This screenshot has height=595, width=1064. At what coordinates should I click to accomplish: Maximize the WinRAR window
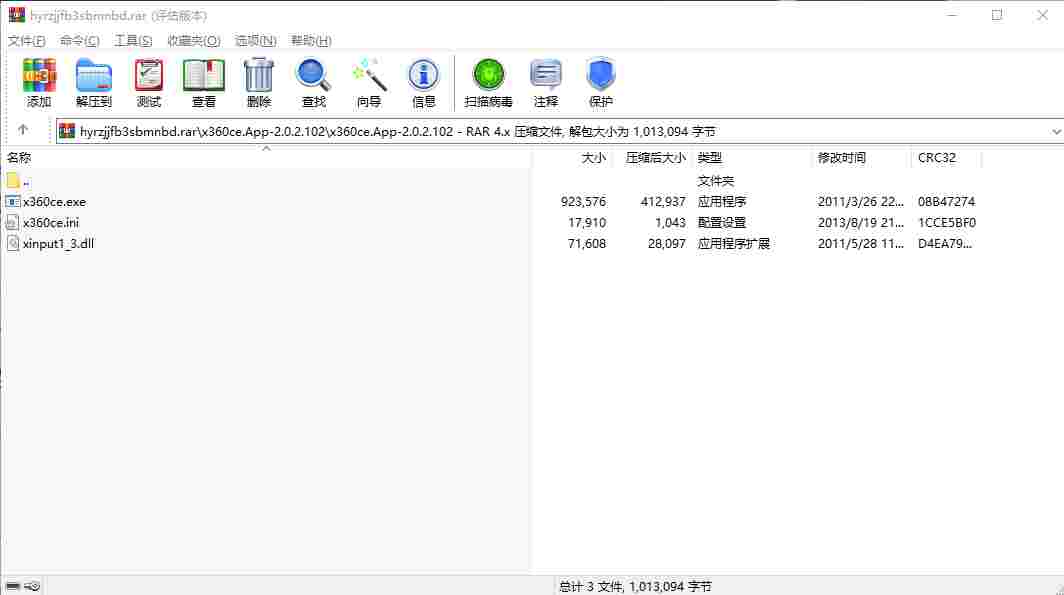tap(997, 15)
